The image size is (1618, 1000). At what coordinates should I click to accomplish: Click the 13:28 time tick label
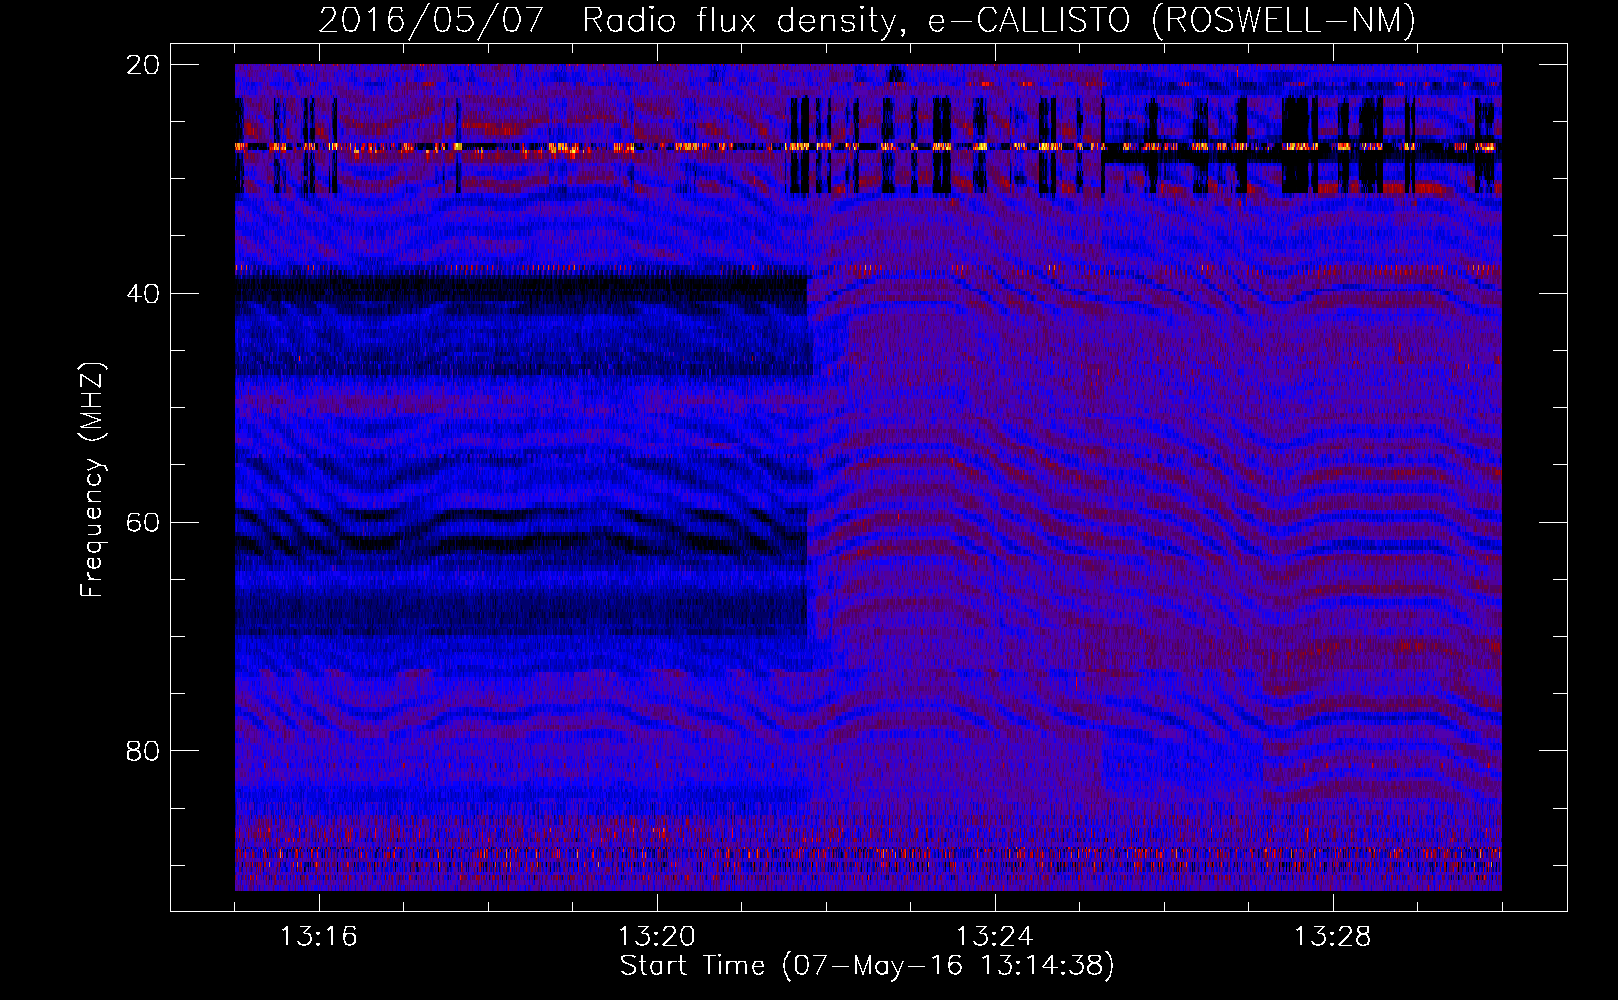pos(1333,937)
